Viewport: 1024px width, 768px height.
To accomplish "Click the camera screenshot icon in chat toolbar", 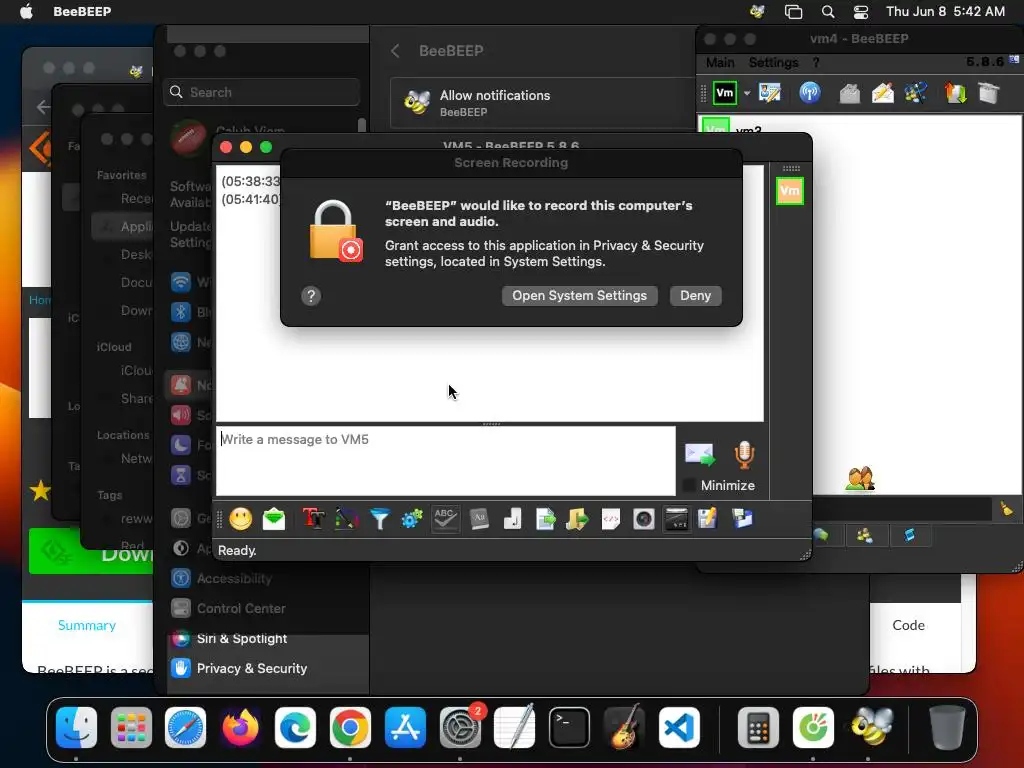I will tap(644, 519).
